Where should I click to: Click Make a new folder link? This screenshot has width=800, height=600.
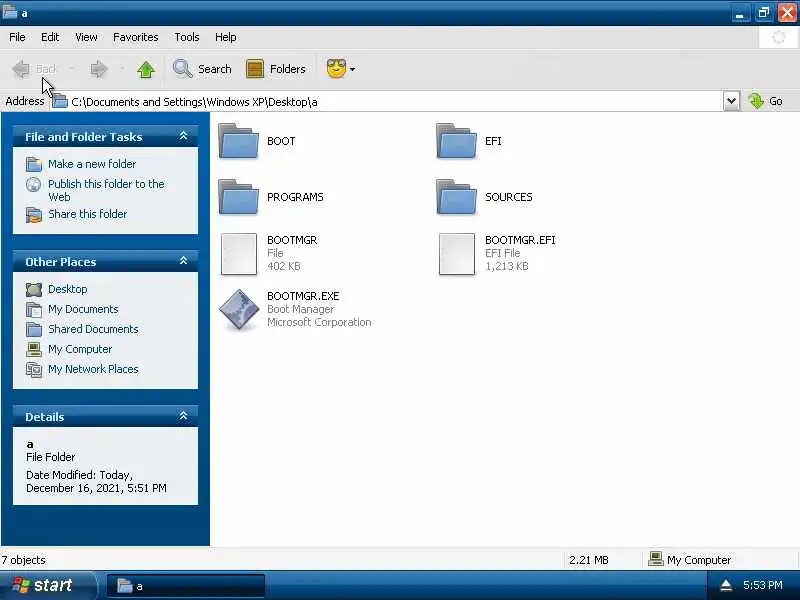(92, 164)
